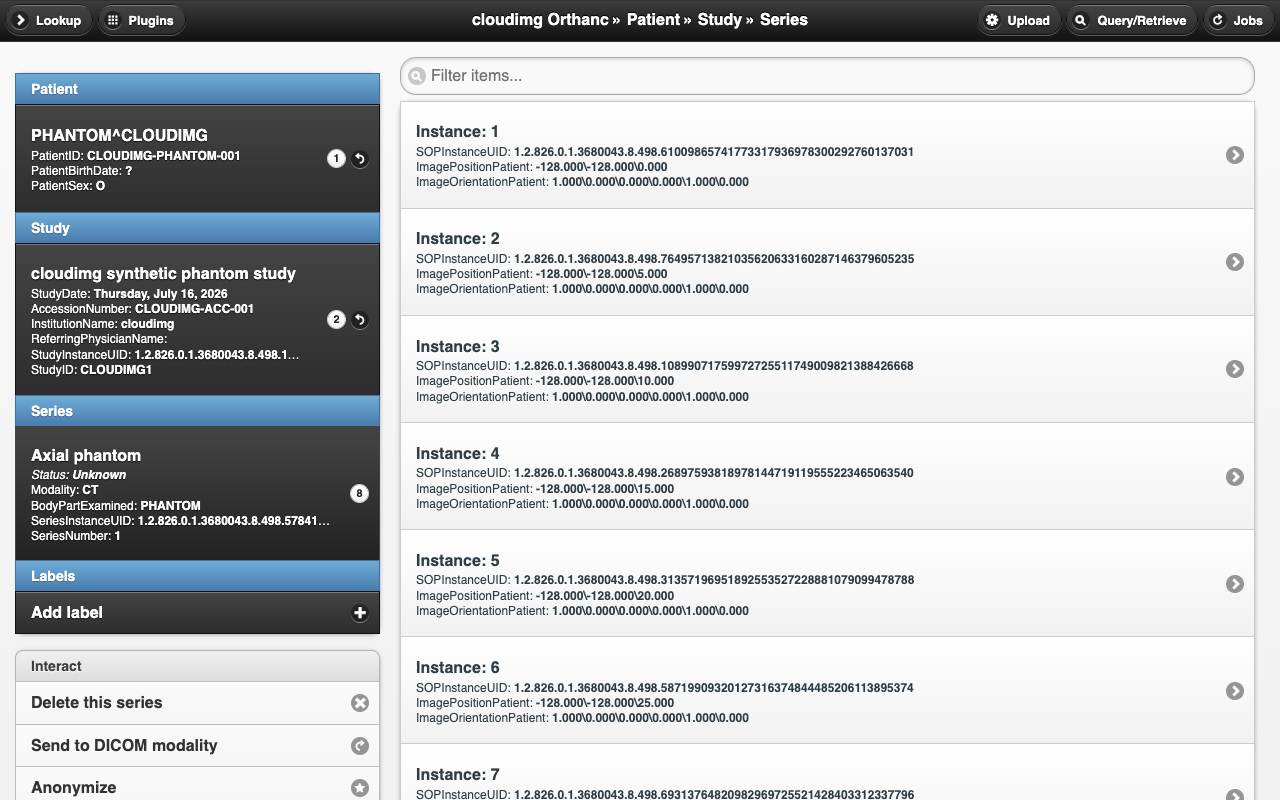This screenshot has height=800, width=1280.
Task: Select the PHANTOM^CLOUDIMG patient card
Action: [197, 158]
